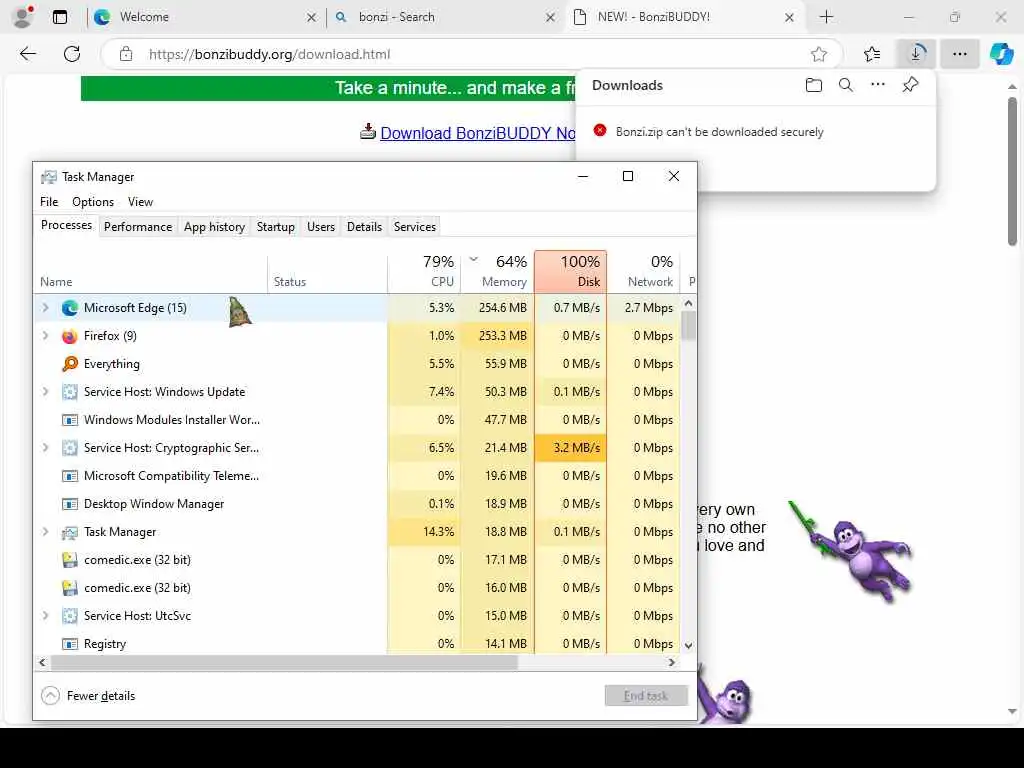Reload the page with the refresh icon
Image resolution: width=1024 pixels, height=768 pixels.
click(72, 54)
